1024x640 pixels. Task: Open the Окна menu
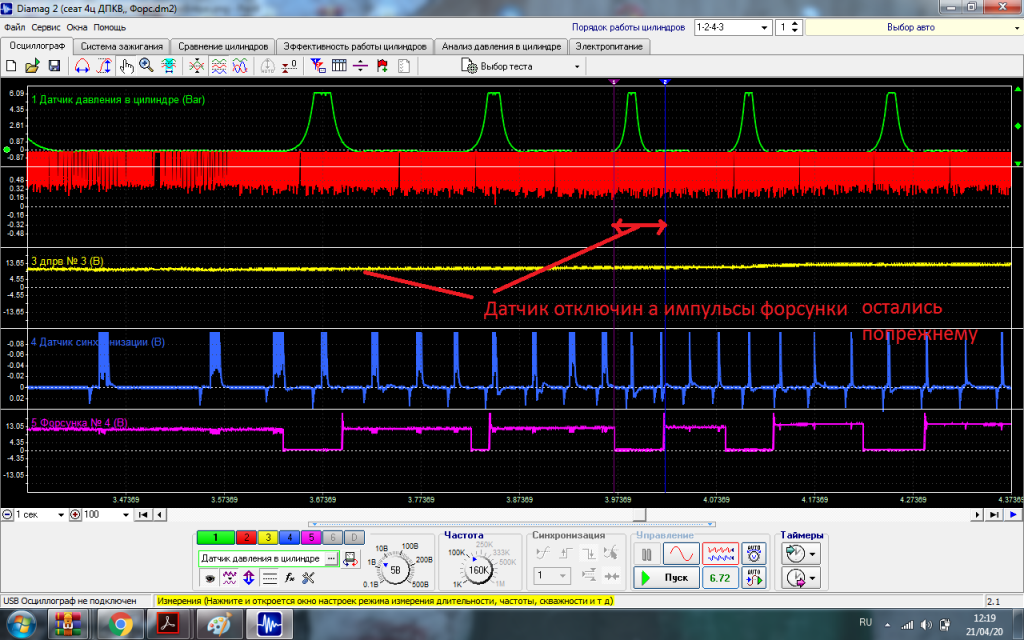(76, 27)
